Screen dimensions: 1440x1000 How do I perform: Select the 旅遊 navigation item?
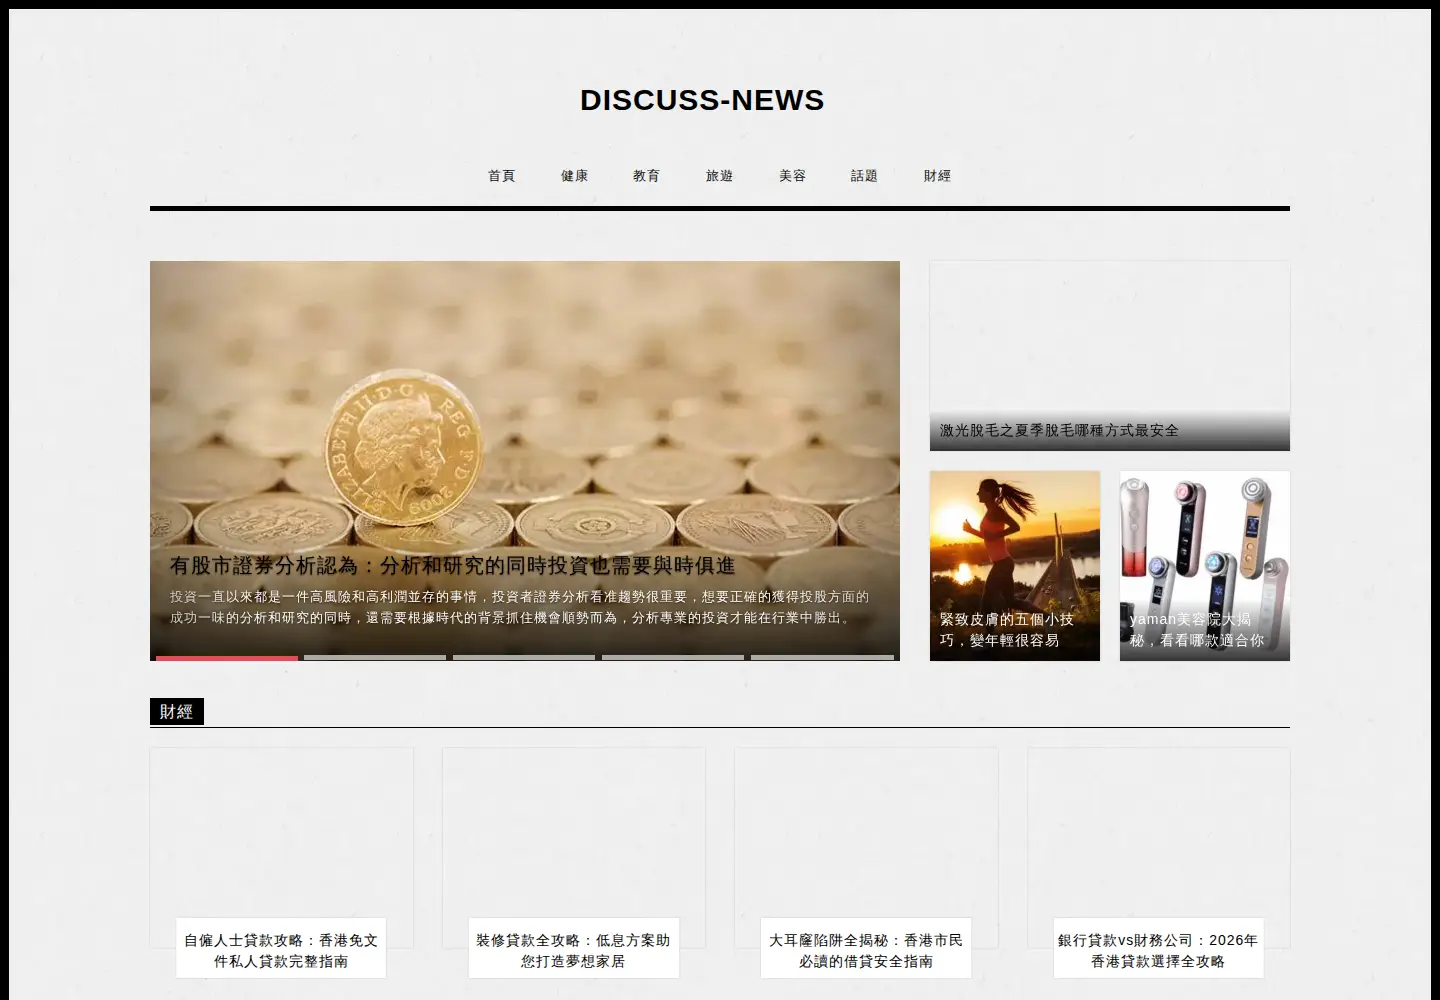tap(720, 176)
